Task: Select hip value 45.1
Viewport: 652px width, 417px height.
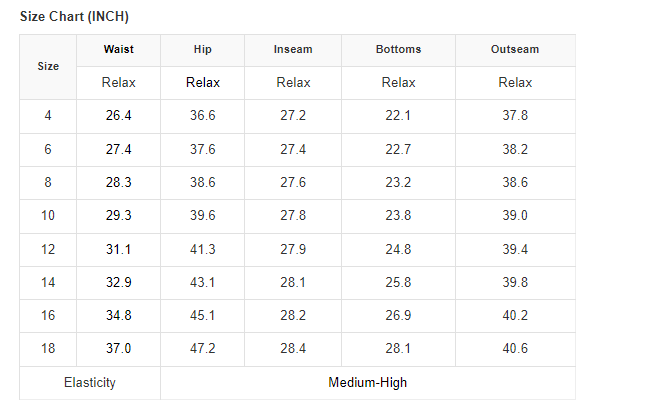Action: (203, 316)
